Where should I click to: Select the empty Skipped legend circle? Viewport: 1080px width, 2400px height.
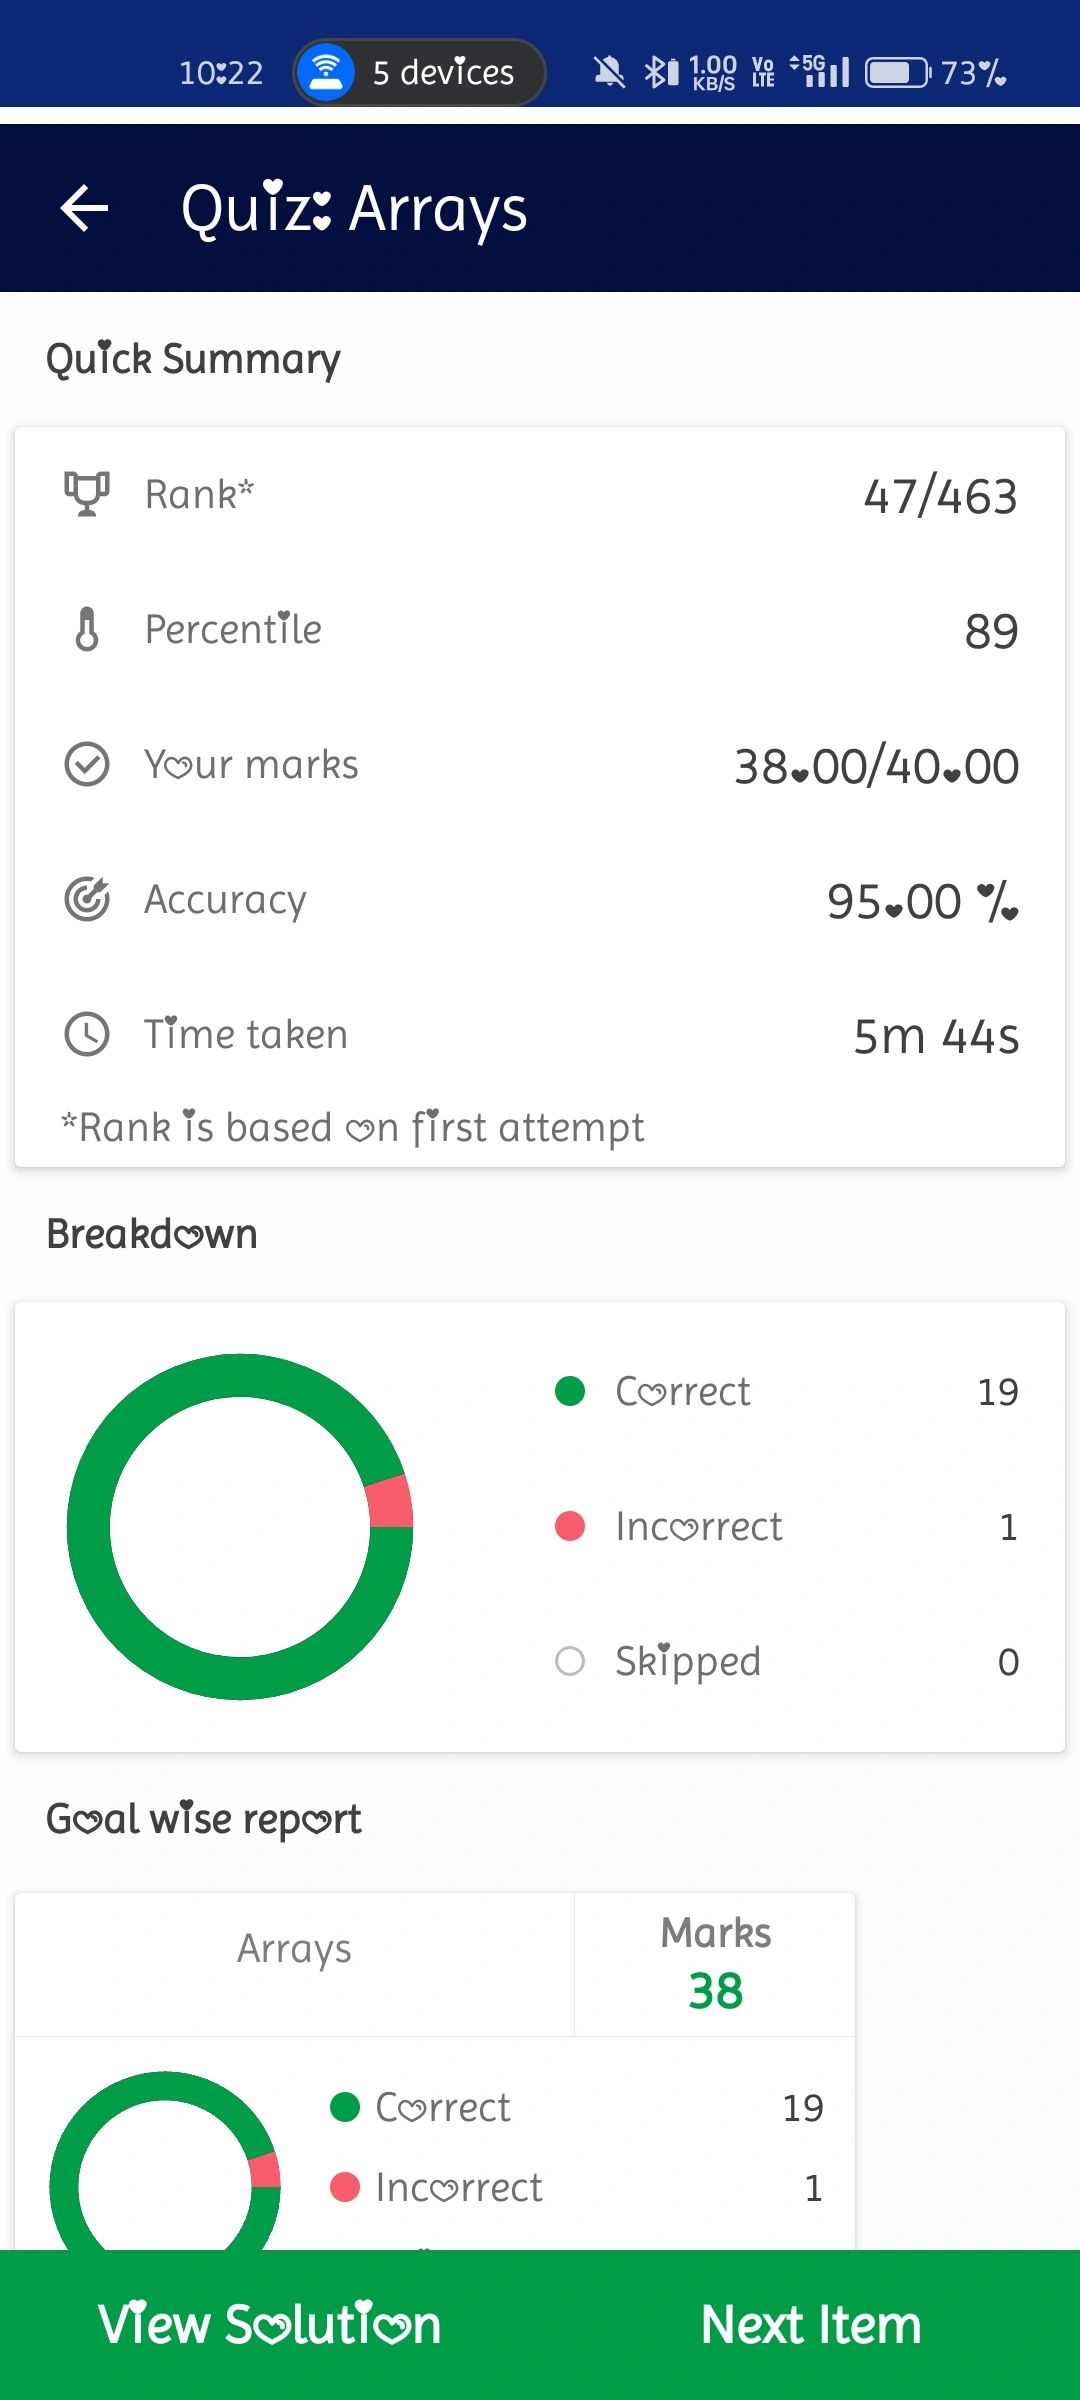(x=570, y=1661)
